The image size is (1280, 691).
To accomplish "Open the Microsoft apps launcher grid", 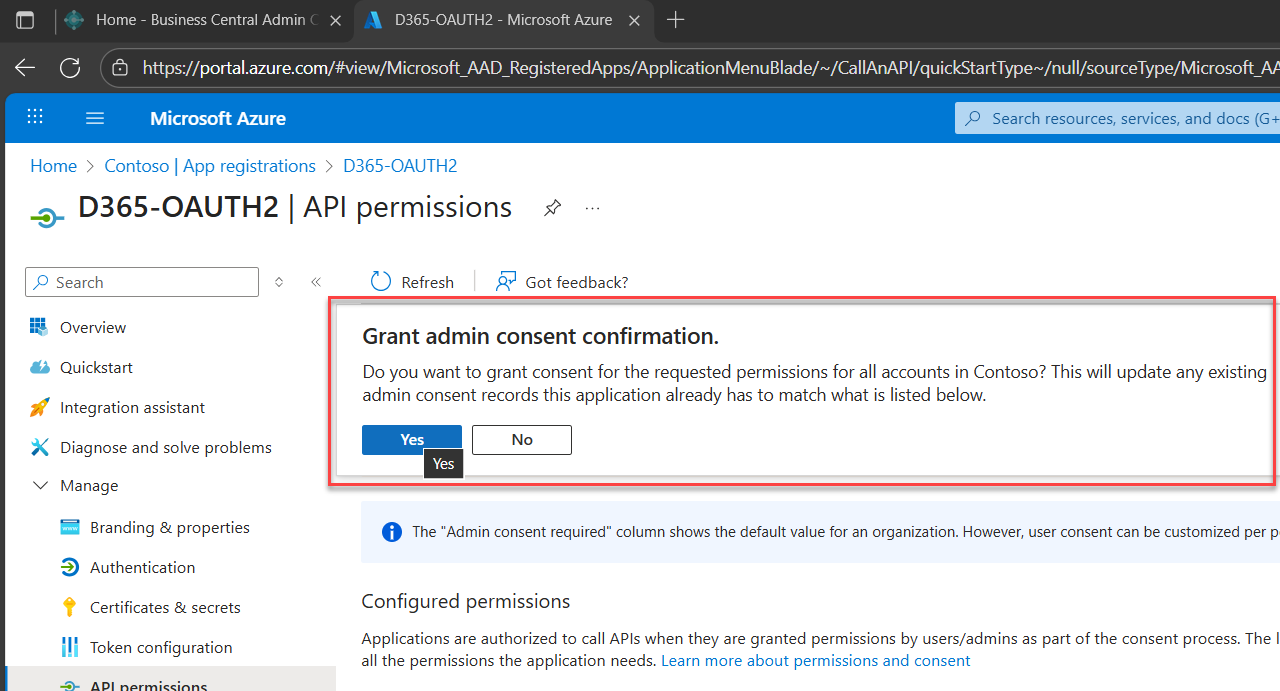I will tap(35, 117).
